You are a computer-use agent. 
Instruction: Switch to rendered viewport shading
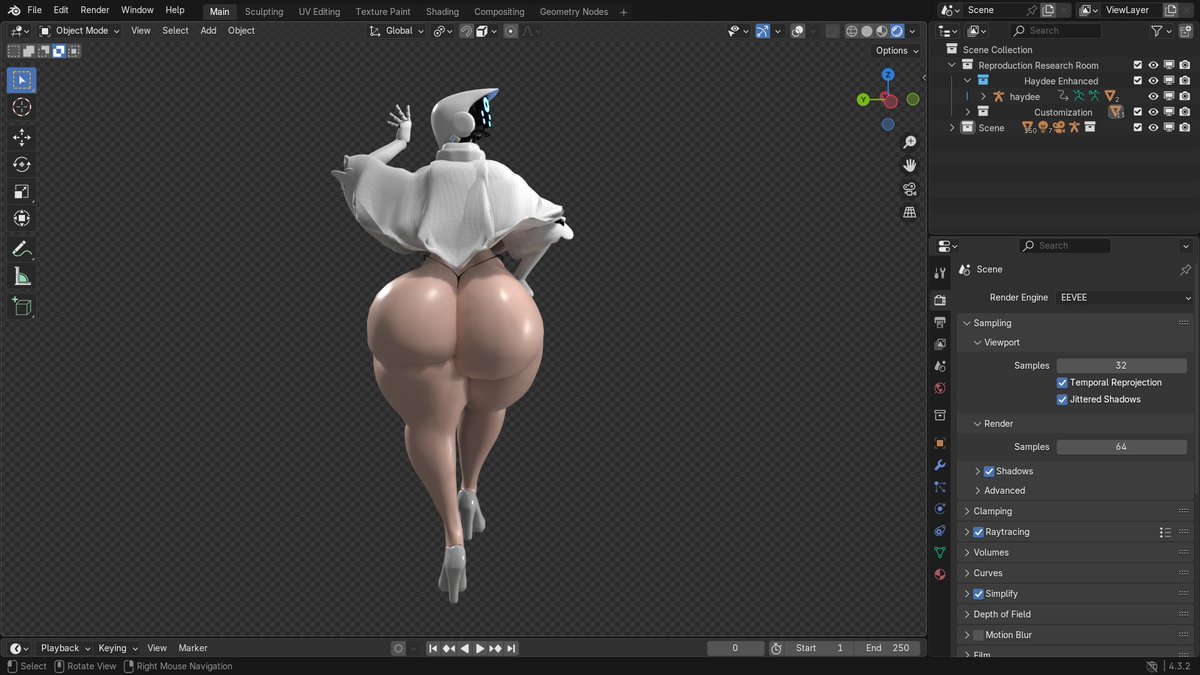(x=897, y=31)
